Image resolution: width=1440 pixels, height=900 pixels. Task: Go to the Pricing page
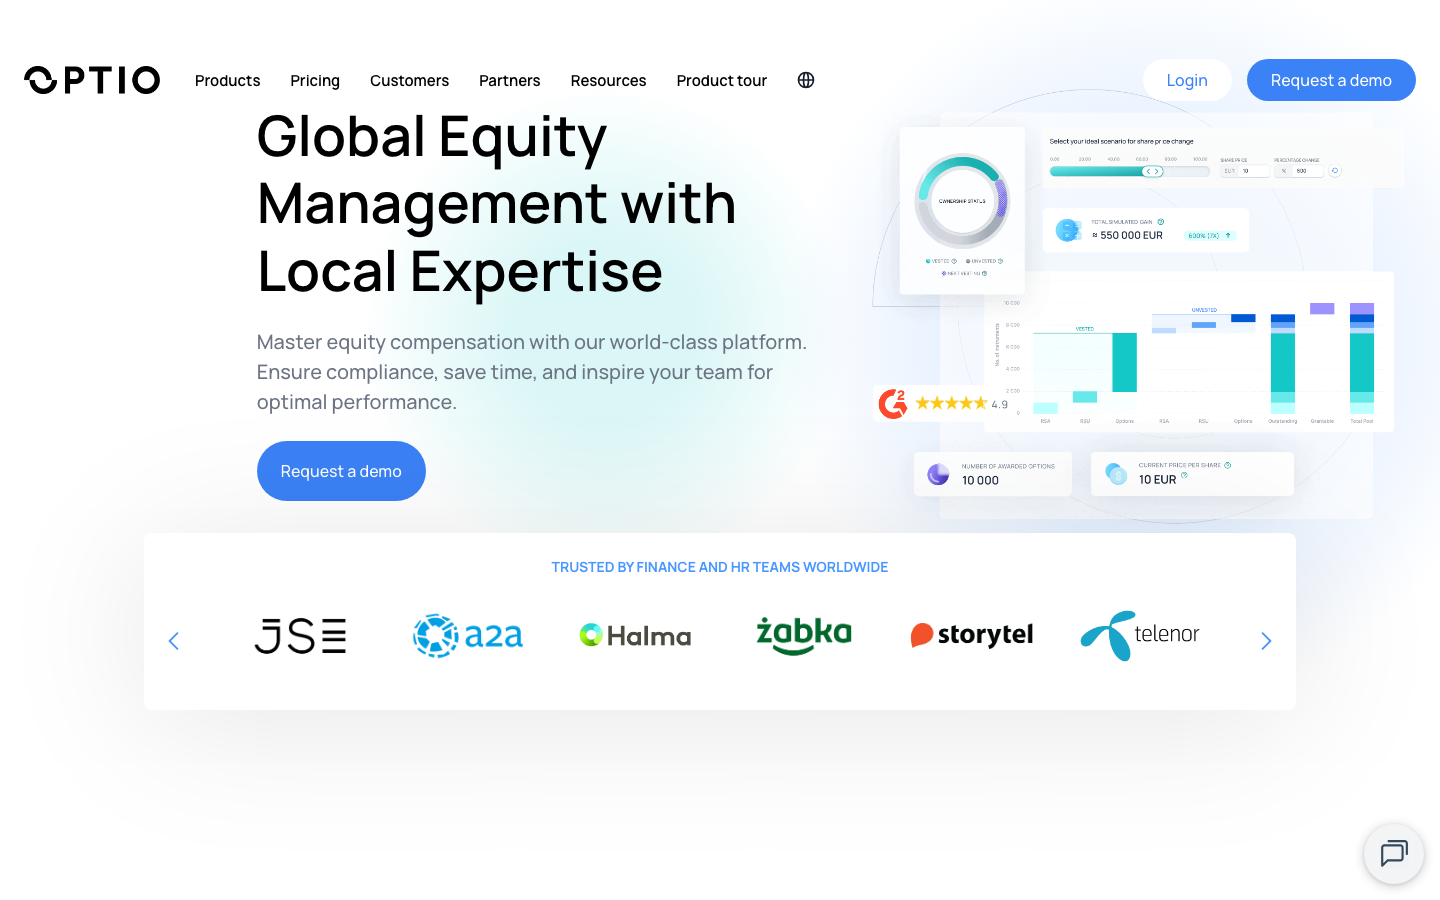pos(315,80)
